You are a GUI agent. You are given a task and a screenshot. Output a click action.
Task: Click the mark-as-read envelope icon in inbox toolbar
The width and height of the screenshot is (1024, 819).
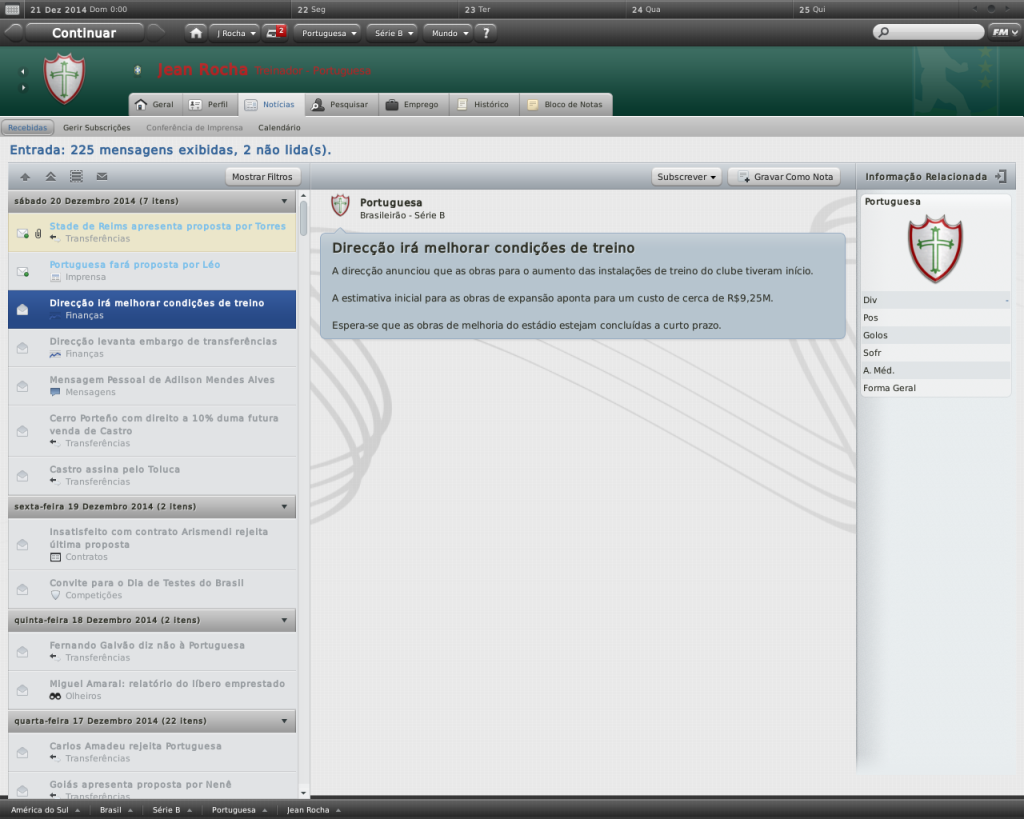pyautogui.click(x=102, y=176)
